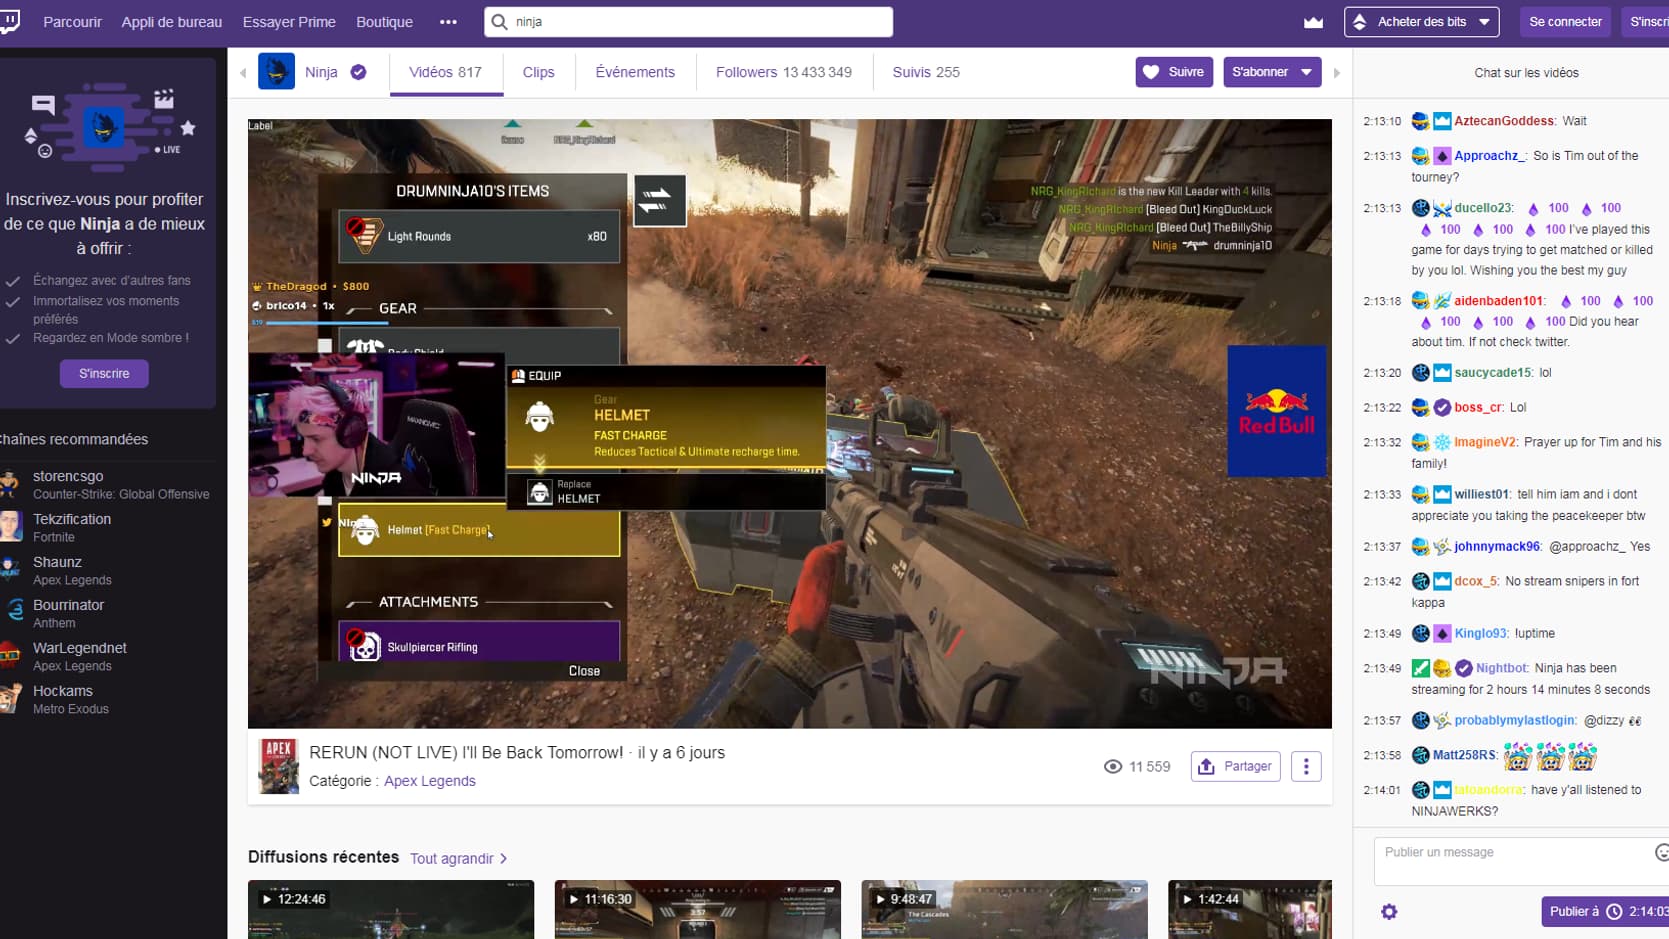The height and width of the screenshot is (939, 1669).
Task: Click the views eye icon
Action: [x=1112, y=767]
